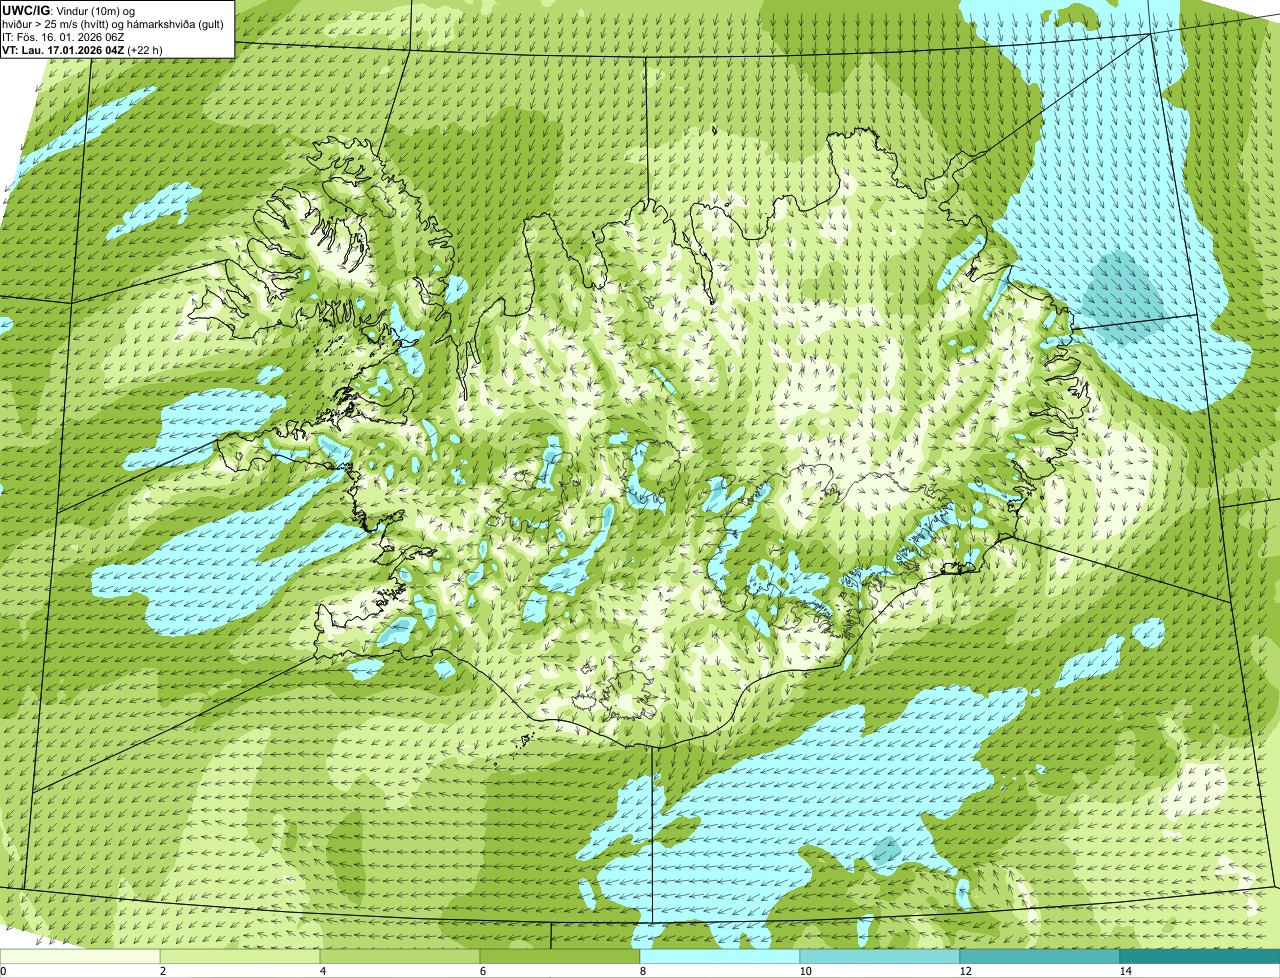
Task: Click the darker green 6–8 color scale segment
Action: (x=560, y=956)
